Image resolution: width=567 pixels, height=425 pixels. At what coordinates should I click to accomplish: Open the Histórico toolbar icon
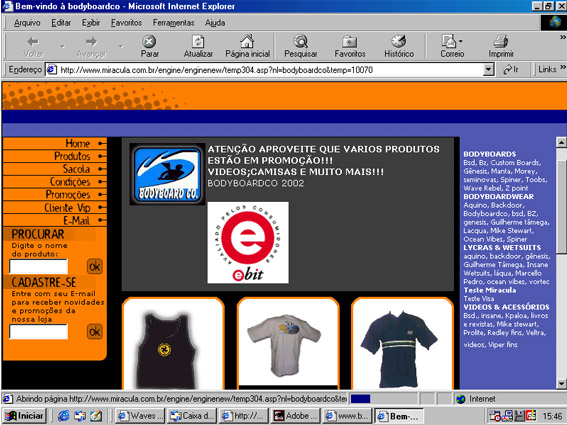[x=398, y=42]
